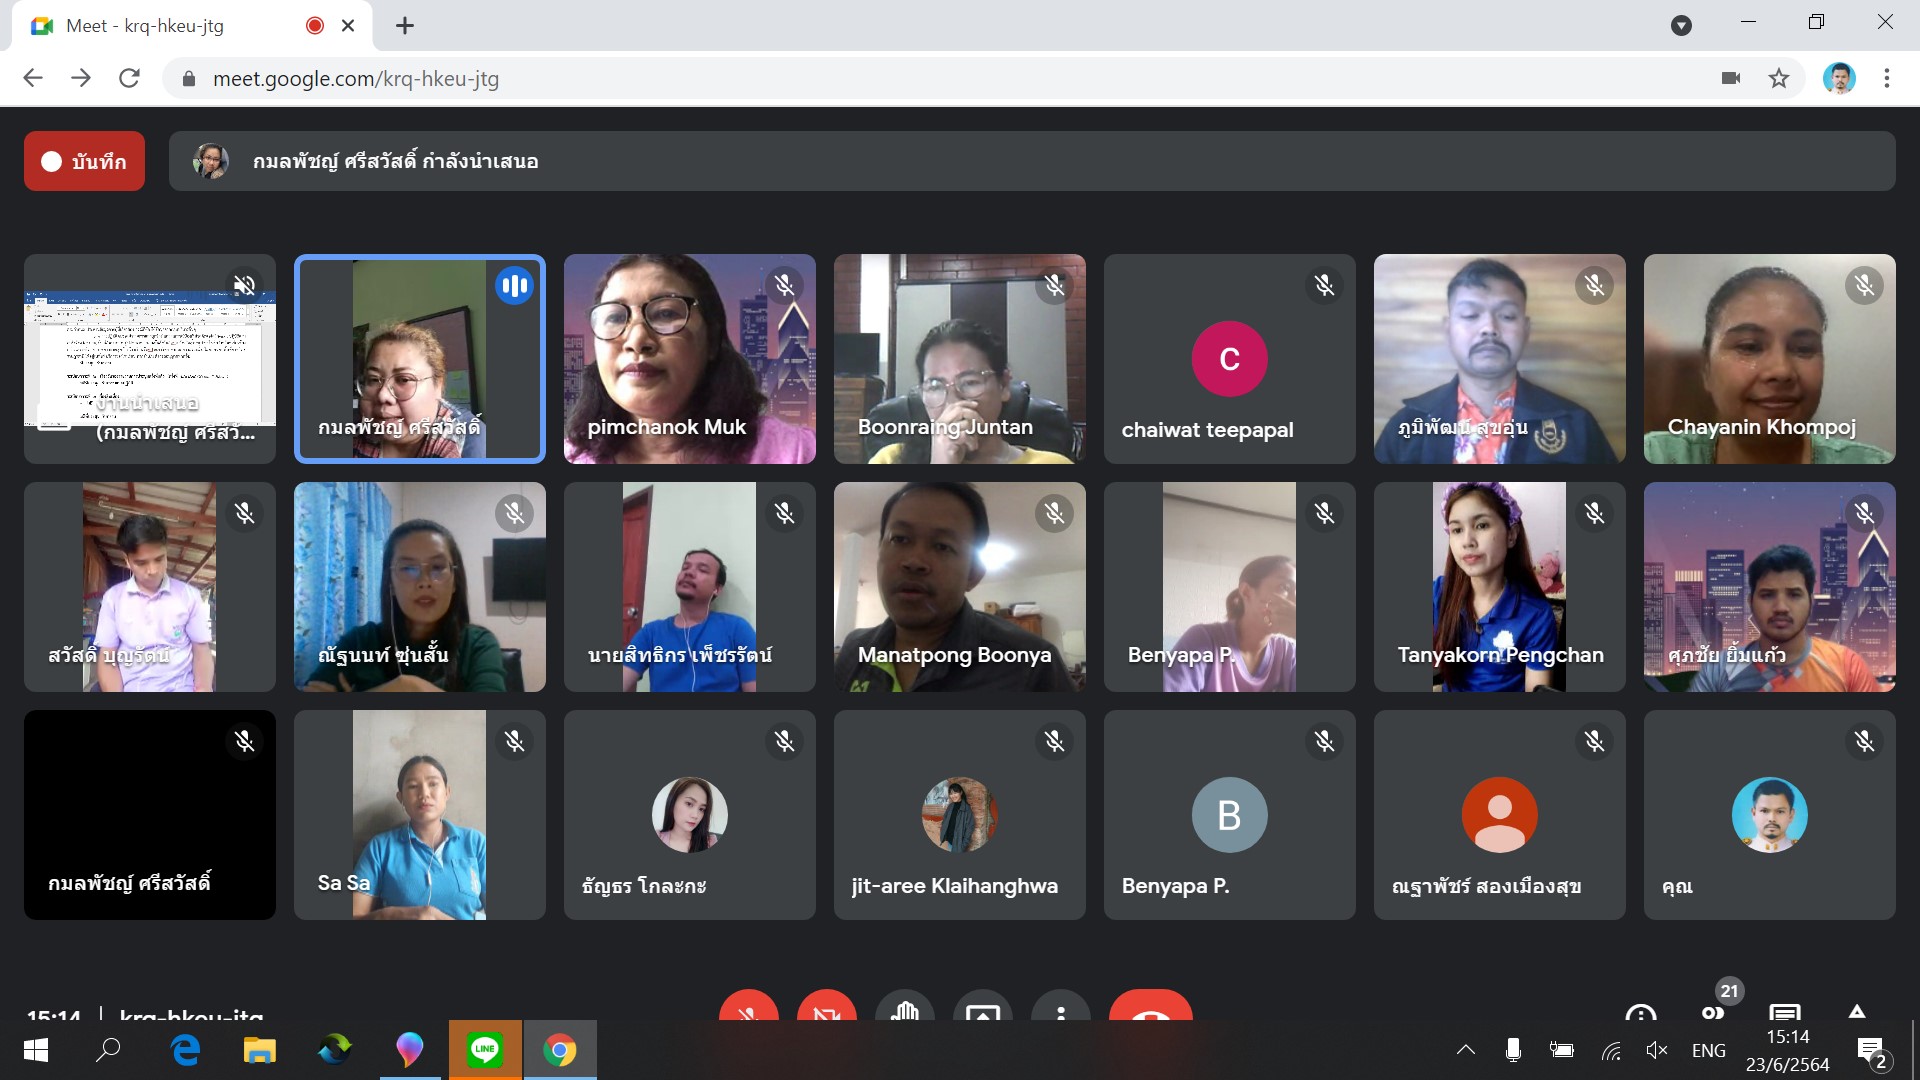The height and width of the screenshot is (1080, 1920).
Task: Open the Chrome three-dot menu
Action: pos(1886,78)
